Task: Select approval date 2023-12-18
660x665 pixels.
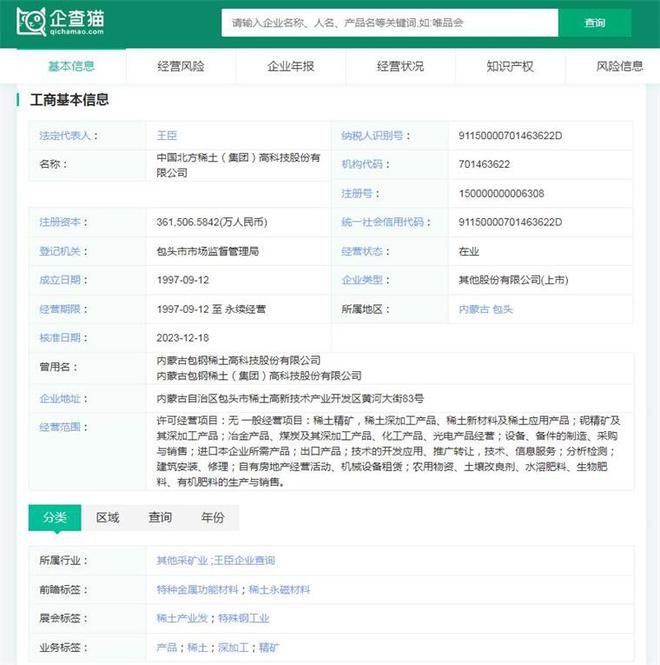Action: coord(183,338)
